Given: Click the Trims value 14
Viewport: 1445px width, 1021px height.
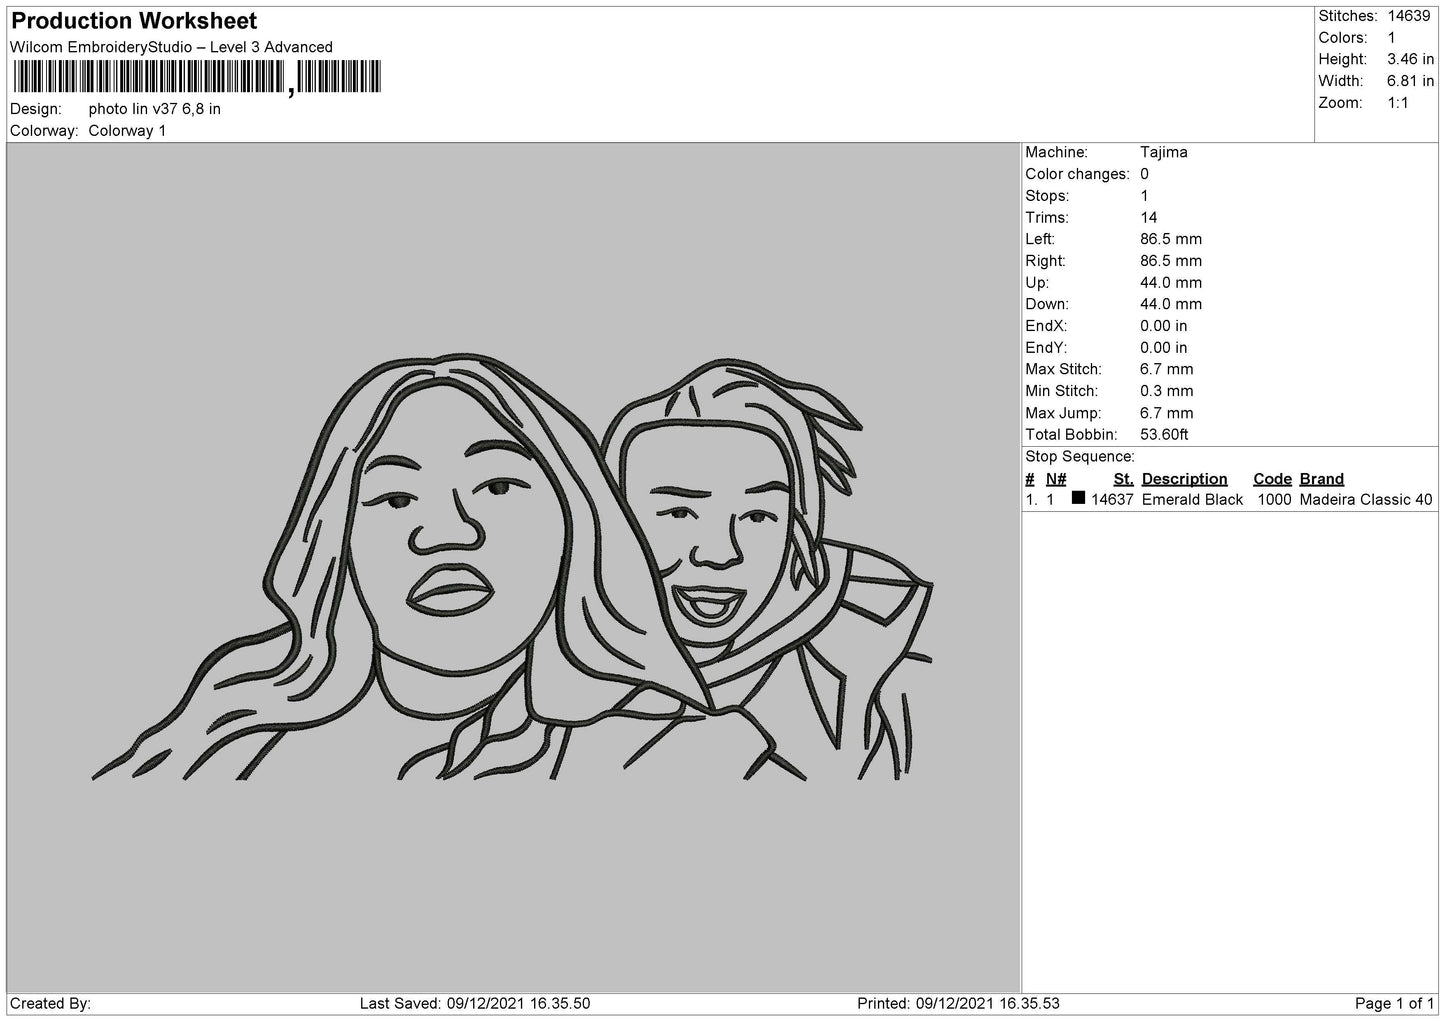Looking at the screenshot, I should tap(1149, 218).
